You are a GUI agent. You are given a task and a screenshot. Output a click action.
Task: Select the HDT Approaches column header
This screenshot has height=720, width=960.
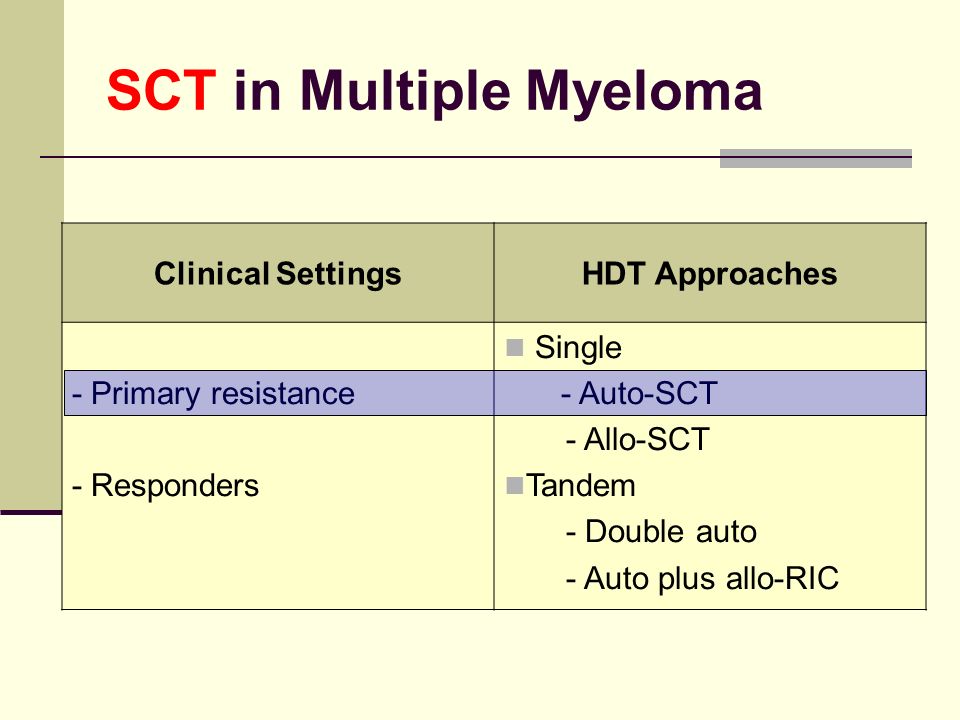pos(710,273)
